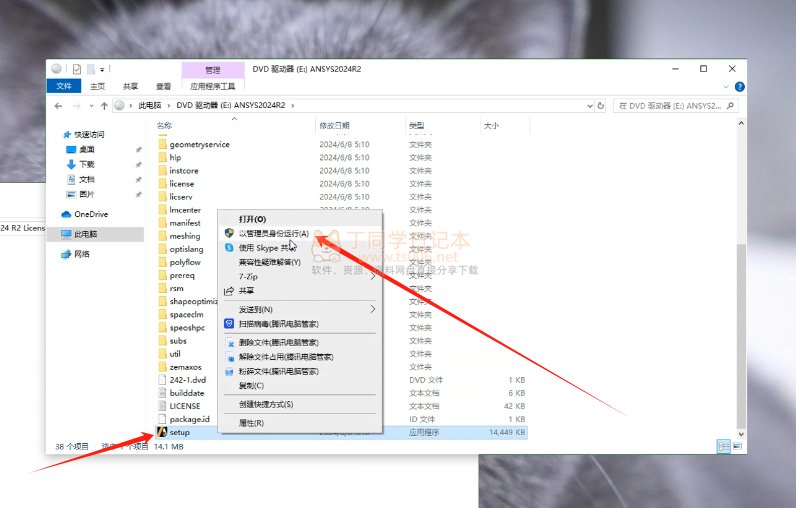This screenshot has width=796, height=508.
Task: Click the file list vertical scrollbar
Action: (x=741, y=337)
